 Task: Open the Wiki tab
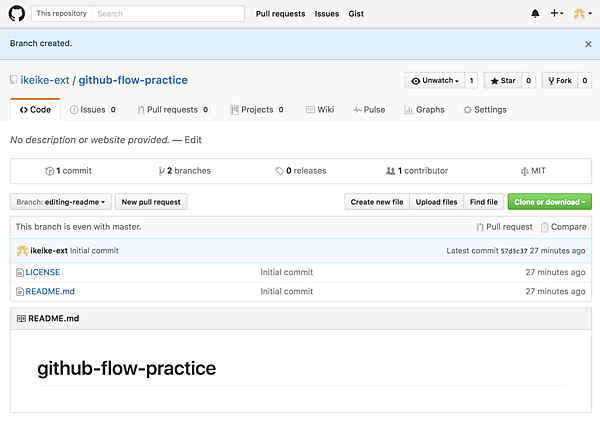pos(320,110)
